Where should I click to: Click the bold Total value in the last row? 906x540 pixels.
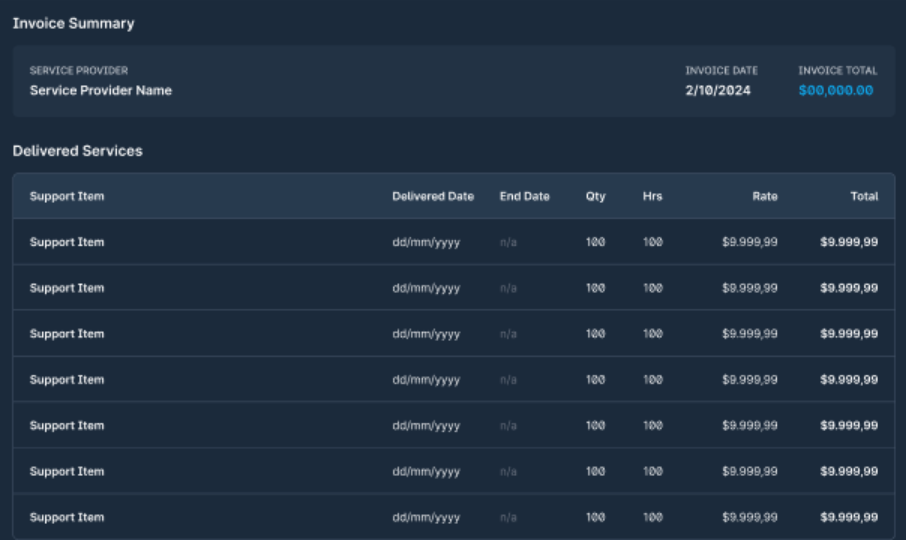tap(849, 517)
